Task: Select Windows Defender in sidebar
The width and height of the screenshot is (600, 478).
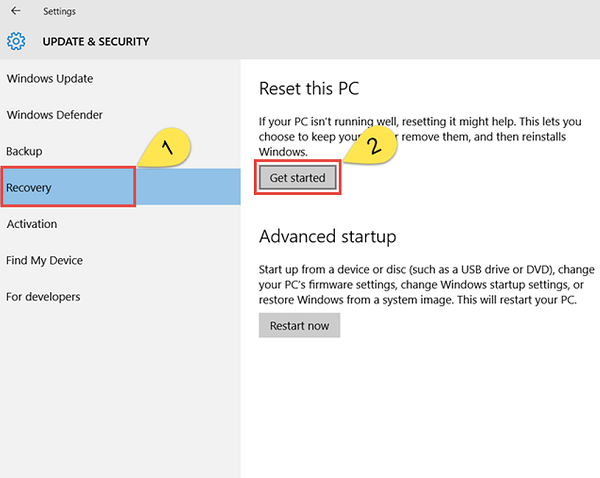Action: [57, 115]
